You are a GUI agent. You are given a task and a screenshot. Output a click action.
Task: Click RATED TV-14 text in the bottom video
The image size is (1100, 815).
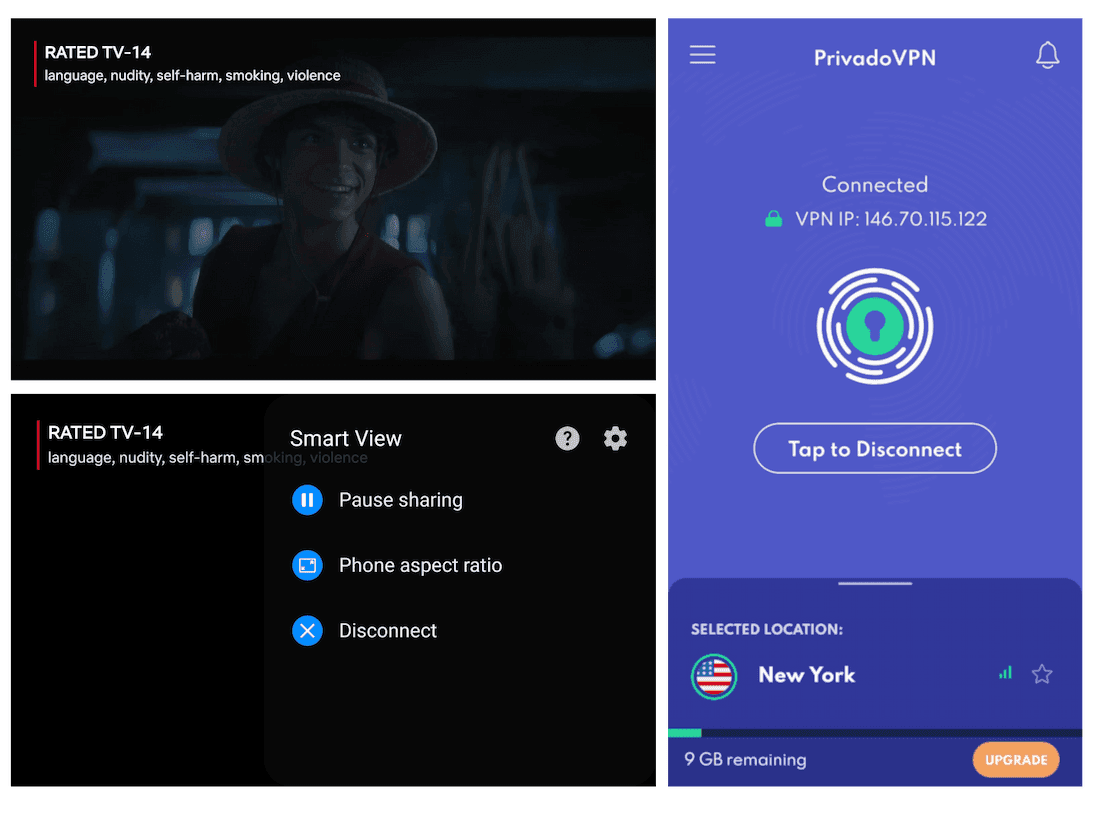(105, 433)
